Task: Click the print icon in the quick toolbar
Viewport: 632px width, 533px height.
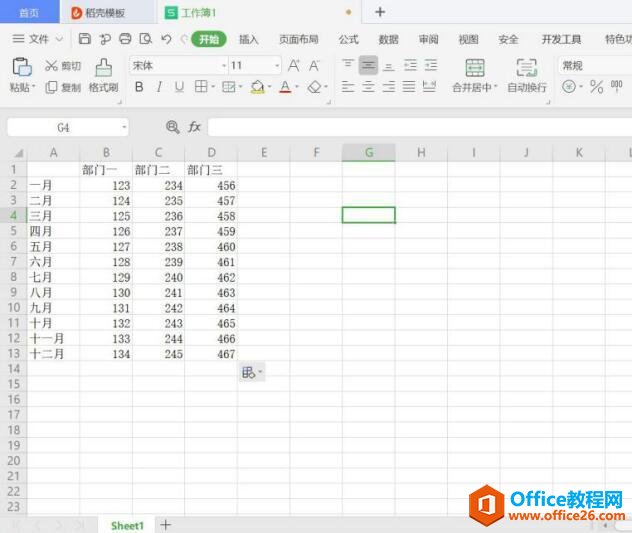Action: click(125, 39)
